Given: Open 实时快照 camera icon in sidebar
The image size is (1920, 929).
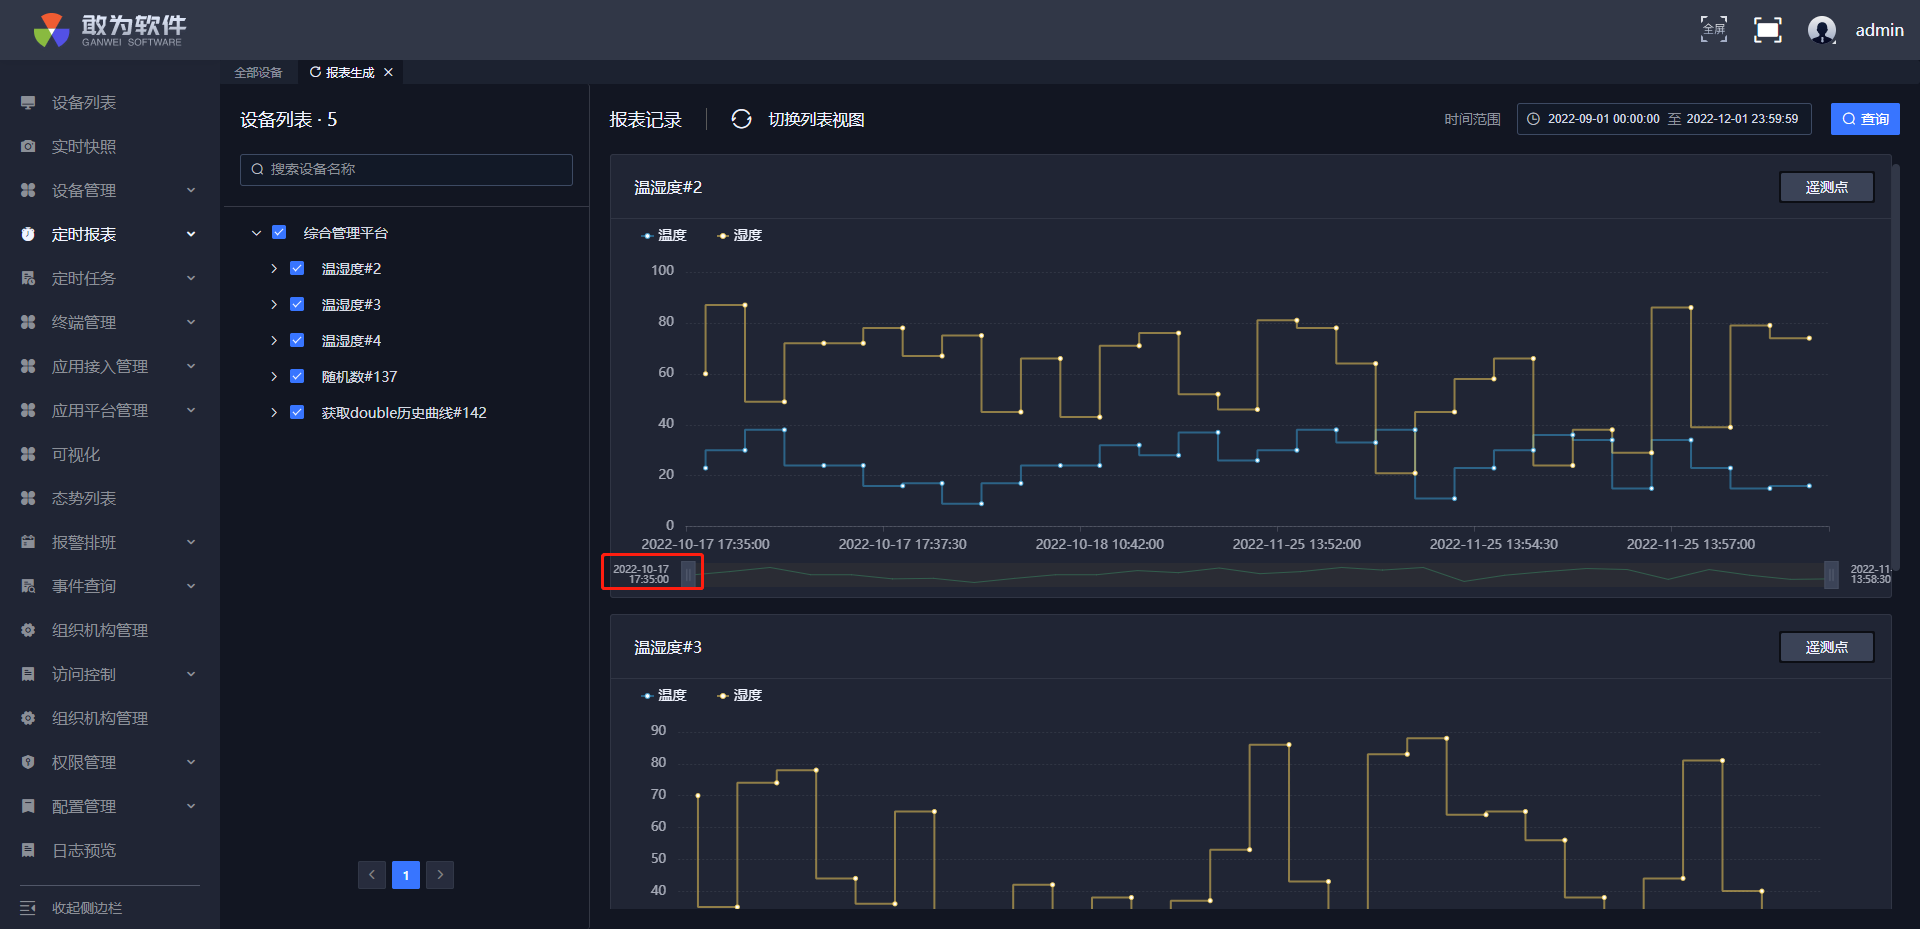Looking at the screenshot, I should coord(28,147).
